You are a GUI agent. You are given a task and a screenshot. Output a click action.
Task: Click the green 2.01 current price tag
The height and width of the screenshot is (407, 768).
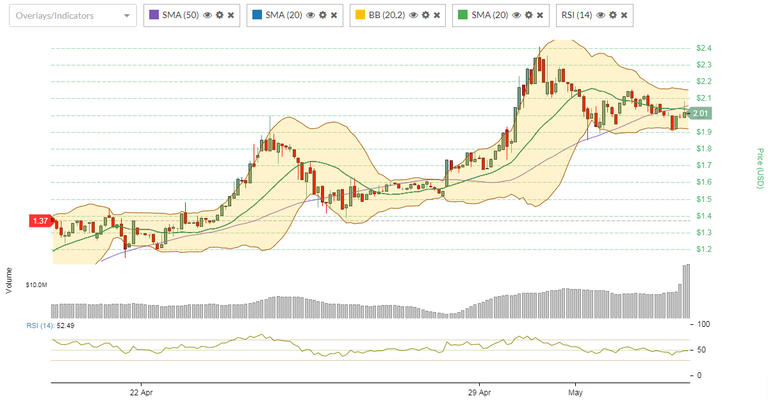(700, 114)
